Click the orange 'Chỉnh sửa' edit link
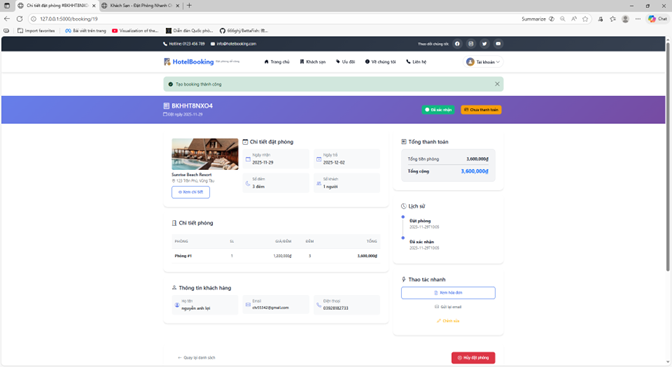The image size is (672, 367). (x=448, y=321)
